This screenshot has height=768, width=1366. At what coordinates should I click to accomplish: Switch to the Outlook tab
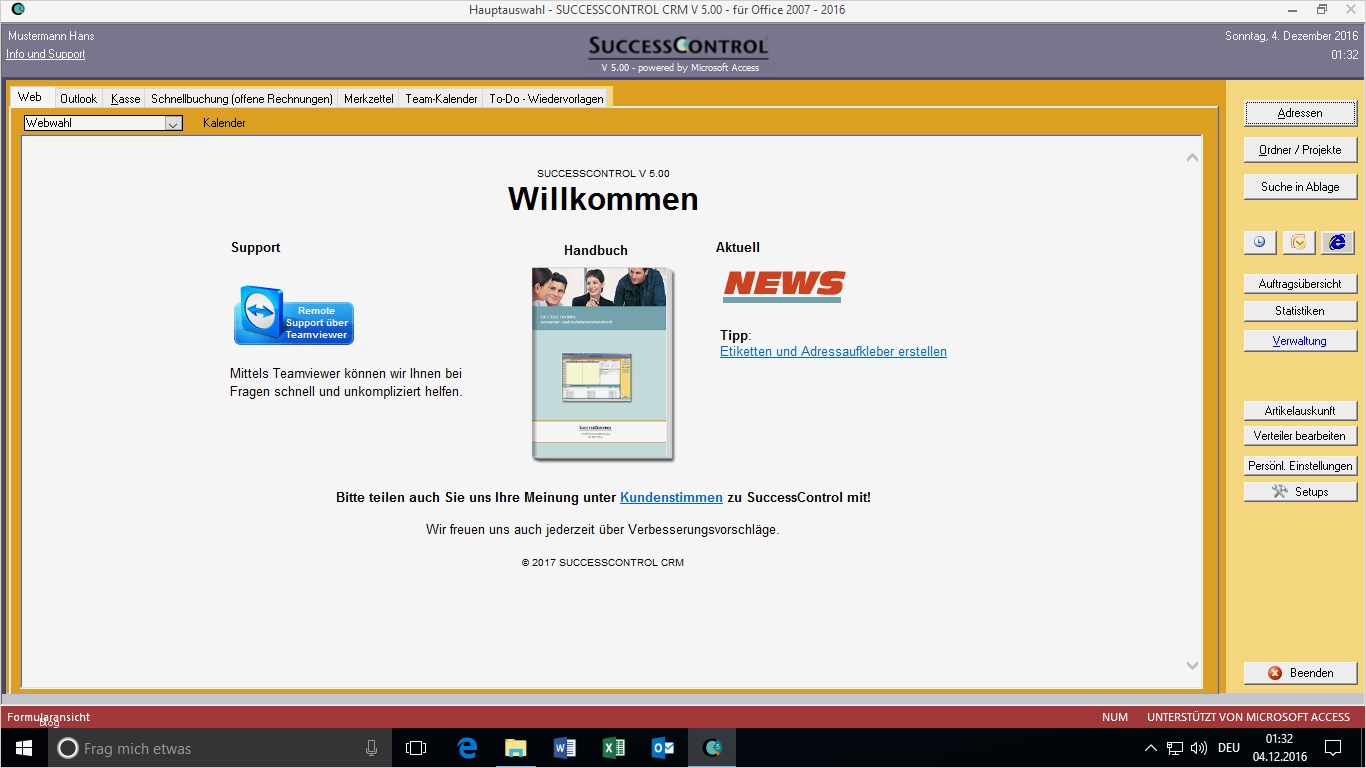tap(78, 98)
